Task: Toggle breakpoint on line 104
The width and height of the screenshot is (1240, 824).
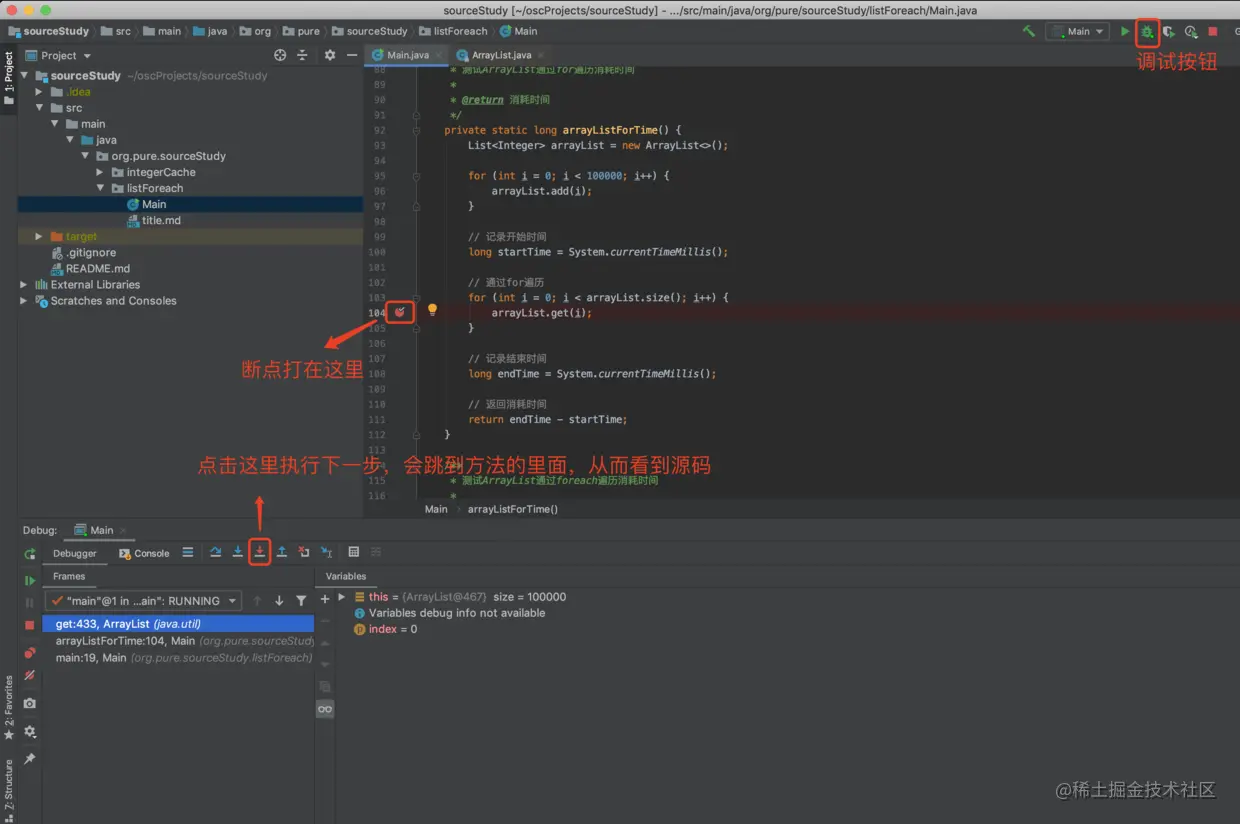Action: point(400,312)
